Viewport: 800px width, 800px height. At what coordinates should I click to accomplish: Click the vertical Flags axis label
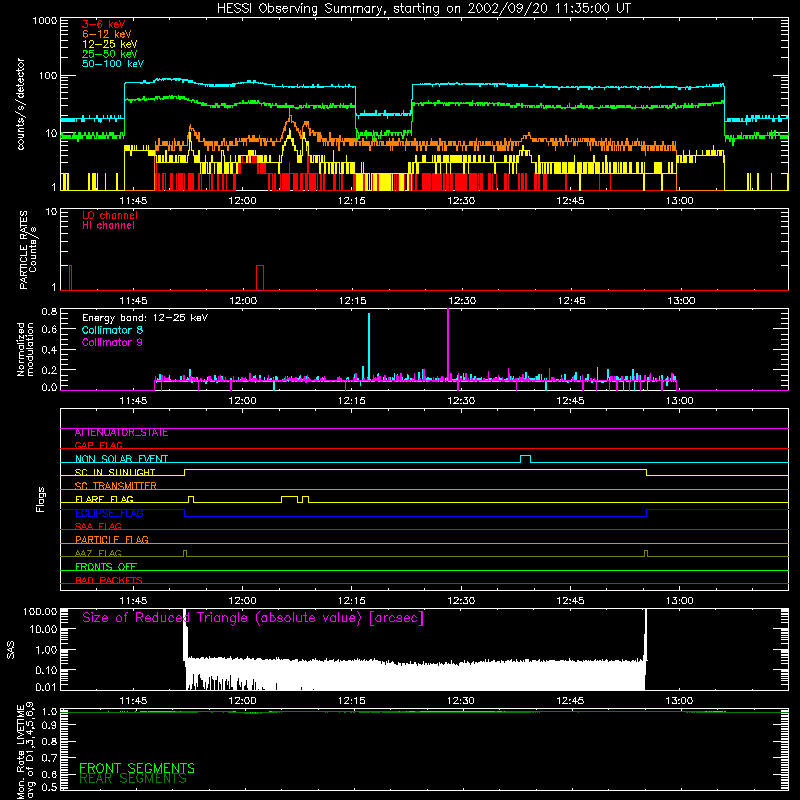click(41, 500)
